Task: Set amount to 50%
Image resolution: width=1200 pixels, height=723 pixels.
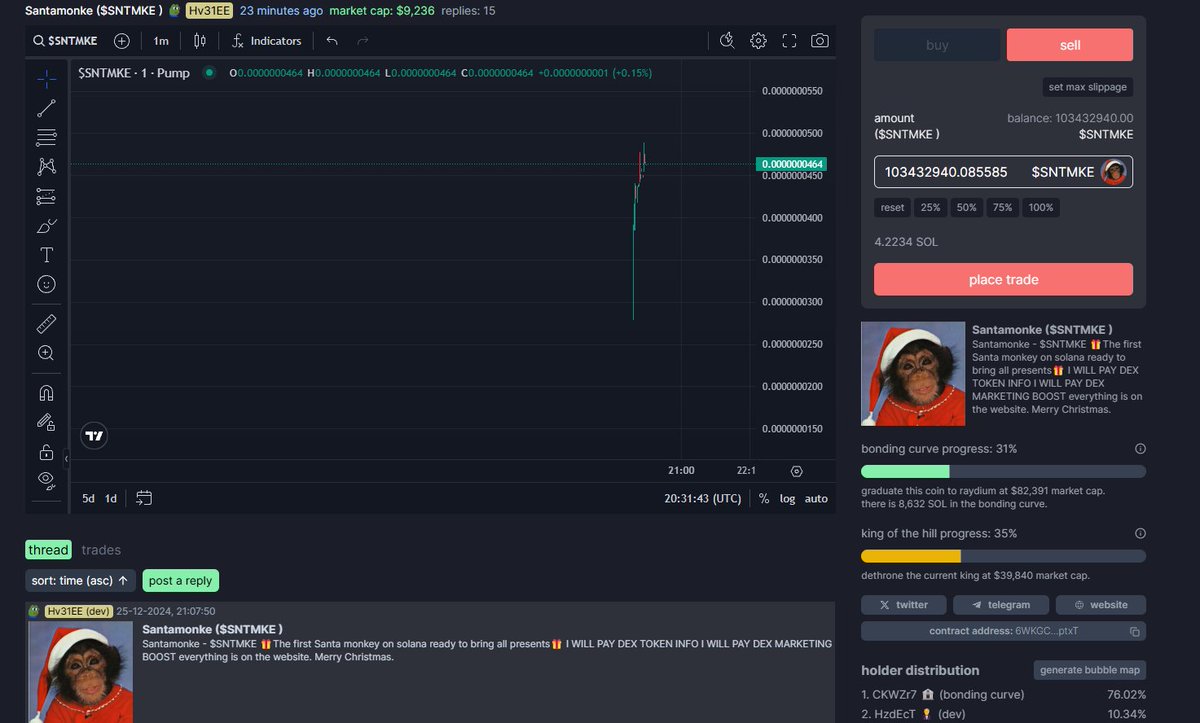Action: click(x=966, y=208)
